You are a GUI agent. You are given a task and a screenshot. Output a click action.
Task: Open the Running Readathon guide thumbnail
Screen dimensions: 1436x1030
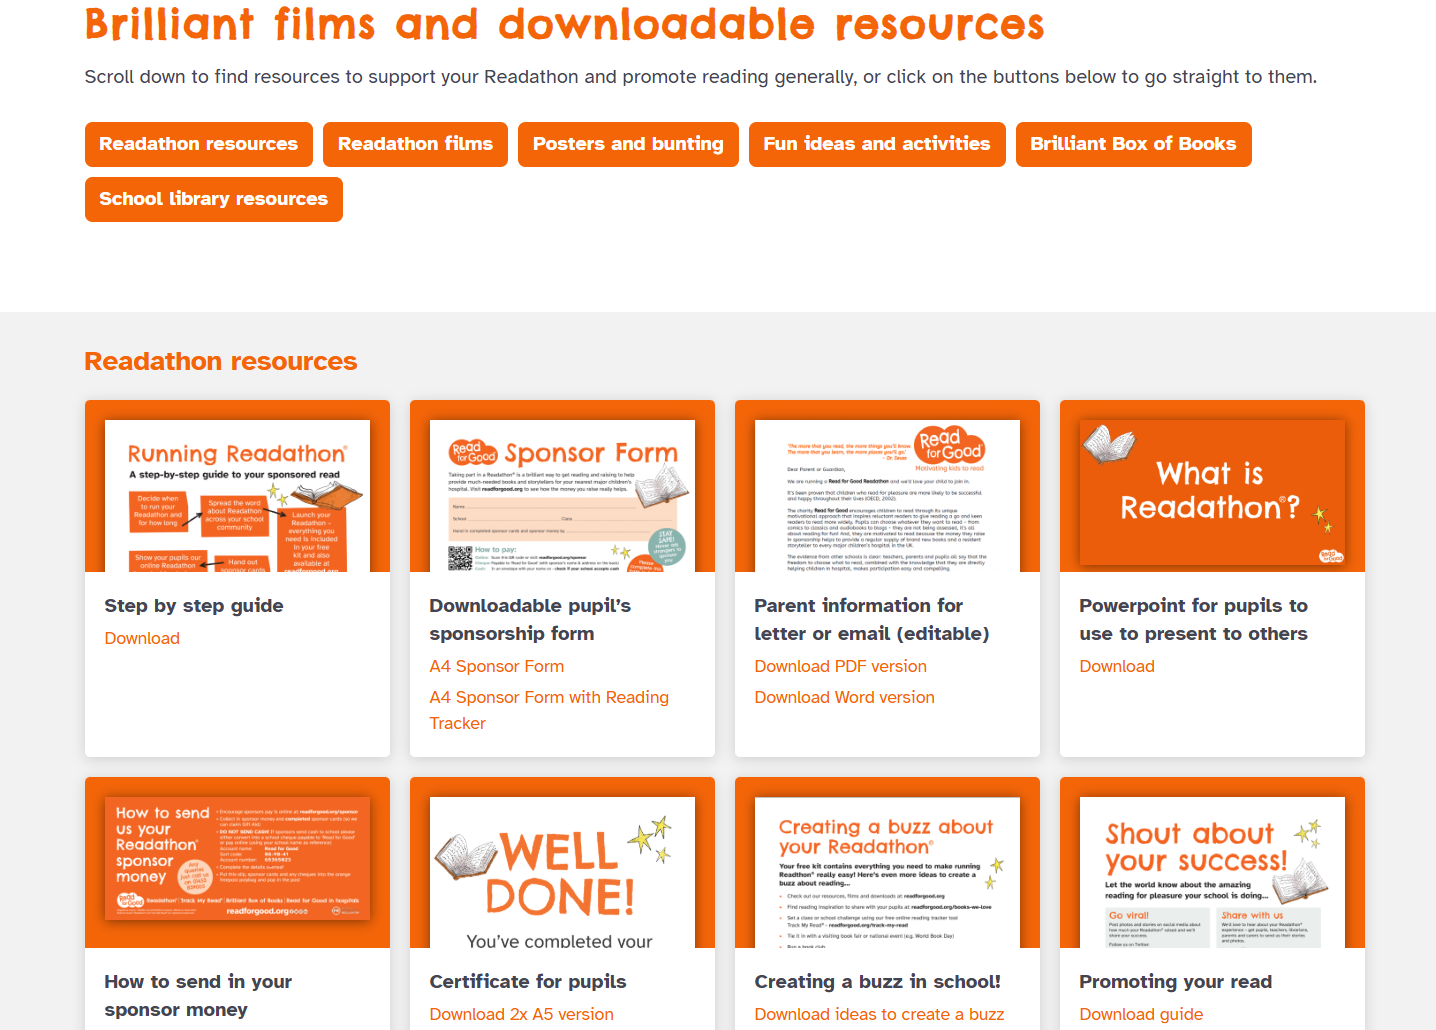pos(237,496)
